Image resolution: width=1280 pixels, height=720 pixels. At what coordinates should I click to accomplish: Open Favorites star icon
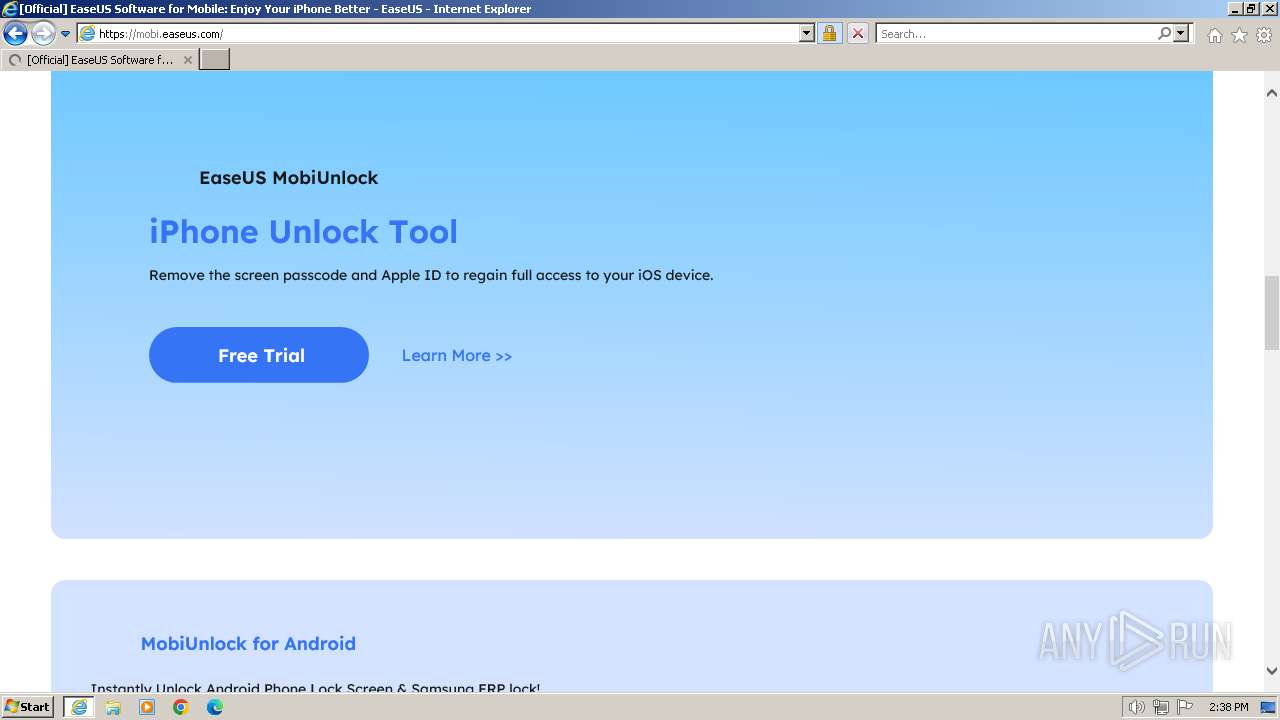click(x=1239, y=35)
